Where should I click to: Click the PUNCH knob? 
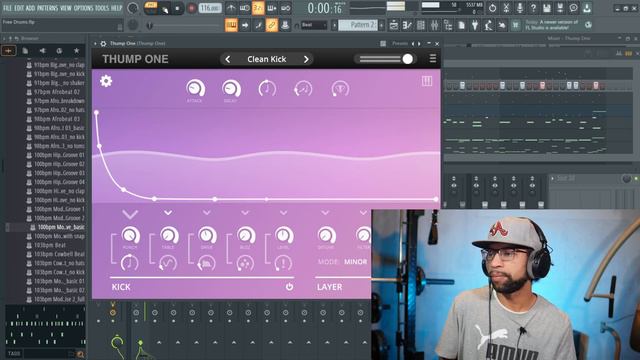(x=131, y=235)
